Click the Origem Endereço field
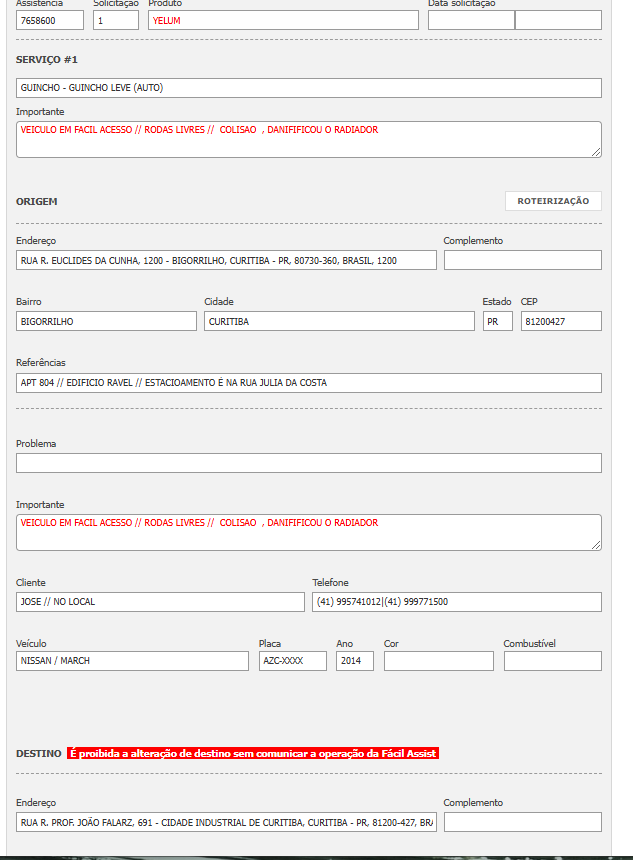Image resolution: width=633 pixels, height=860 pixels. (226, 260)
